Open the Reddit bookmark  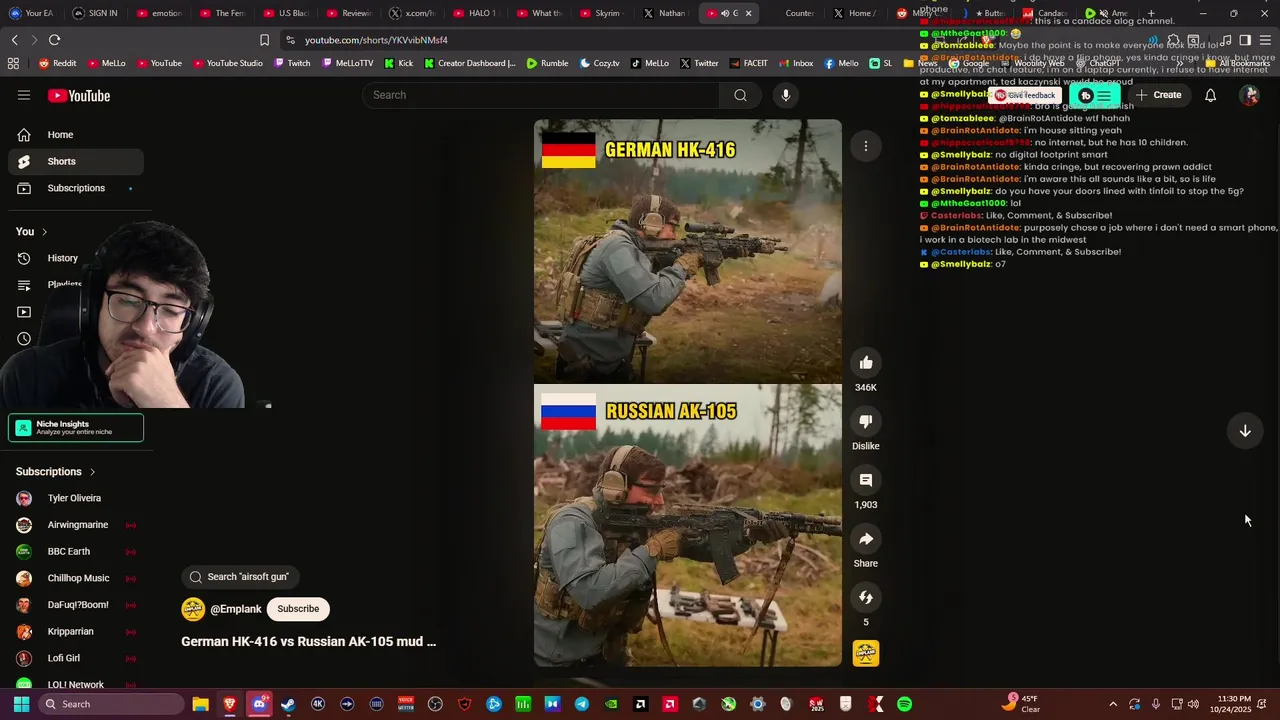[57, 63]
